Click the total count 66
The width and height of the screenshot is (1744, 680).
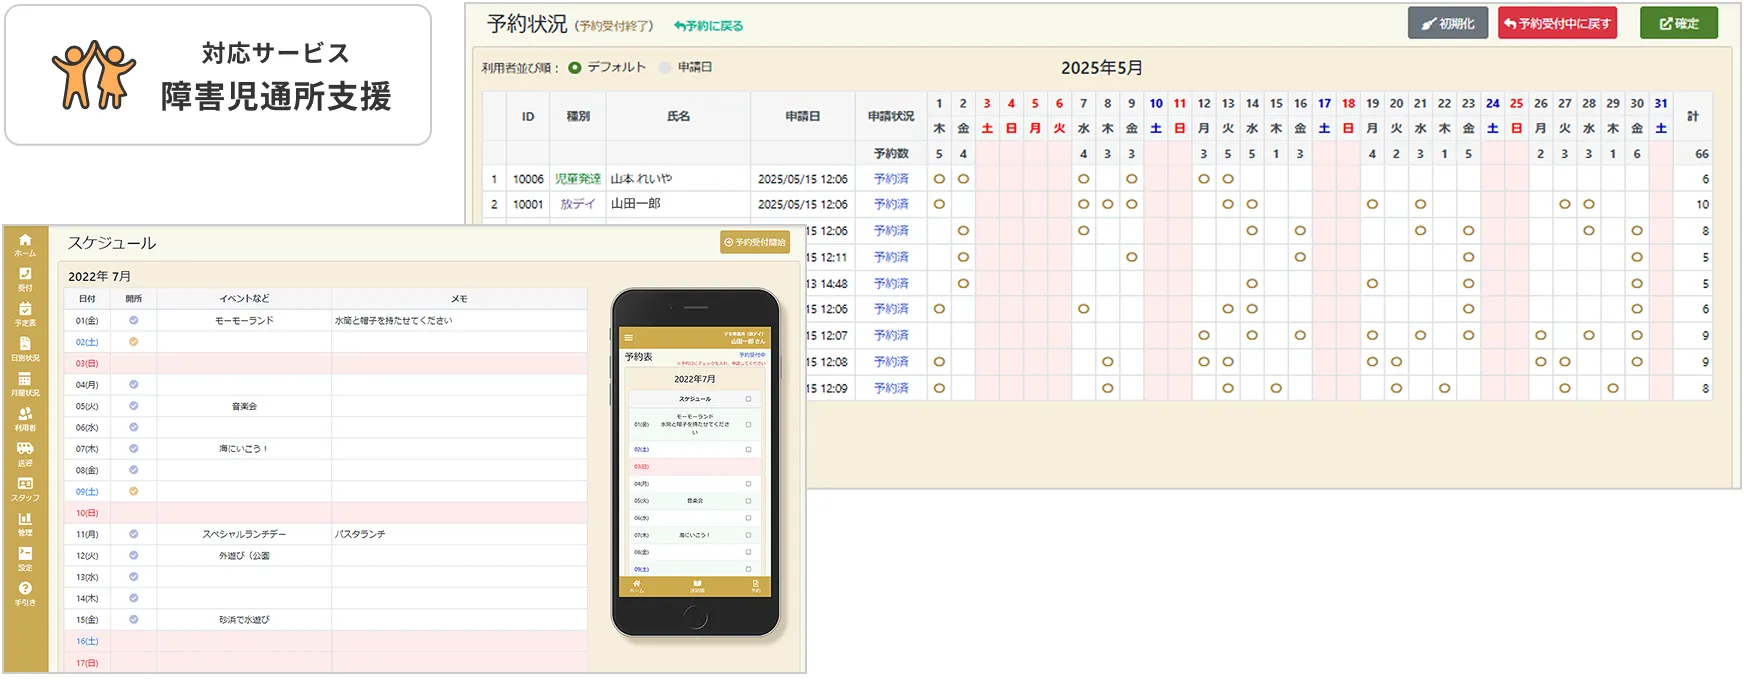(x=1702, y=154)
